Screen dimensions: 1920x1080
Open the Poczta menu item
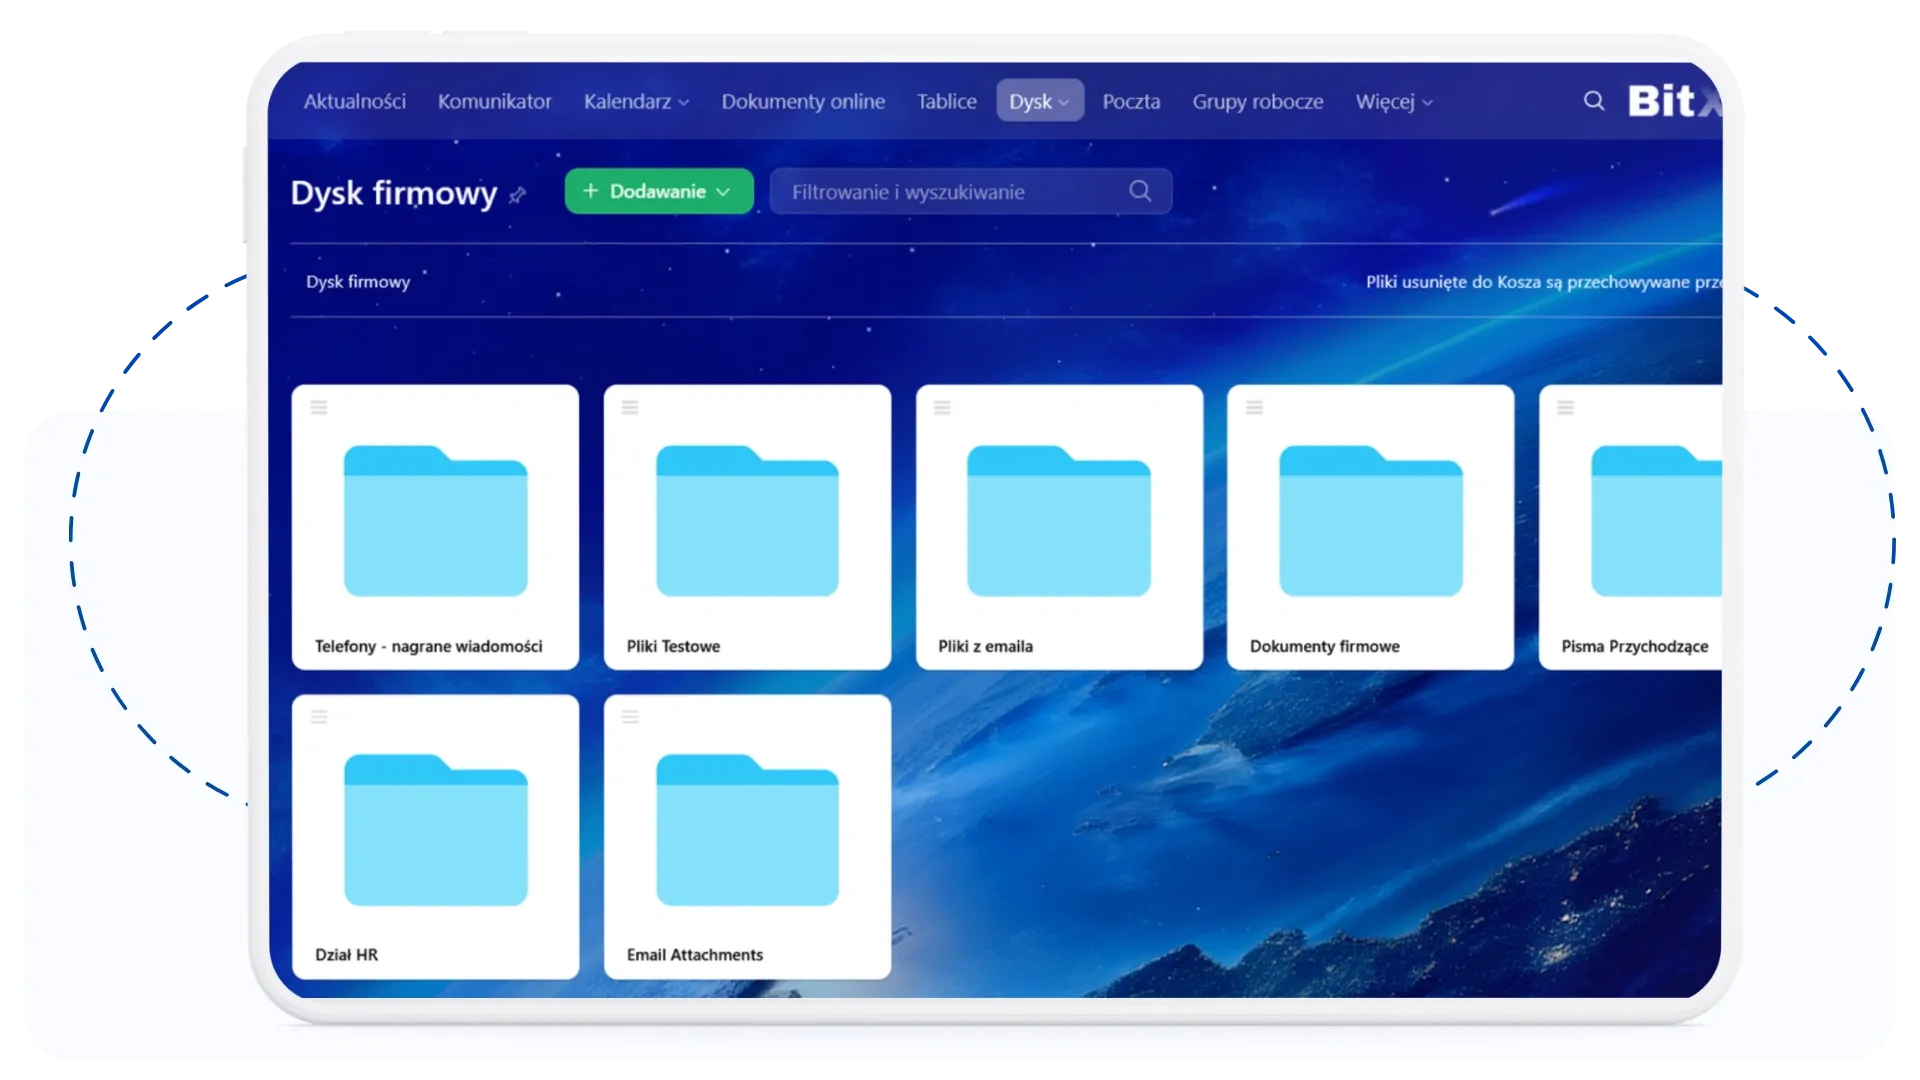tap(1131, 102)
